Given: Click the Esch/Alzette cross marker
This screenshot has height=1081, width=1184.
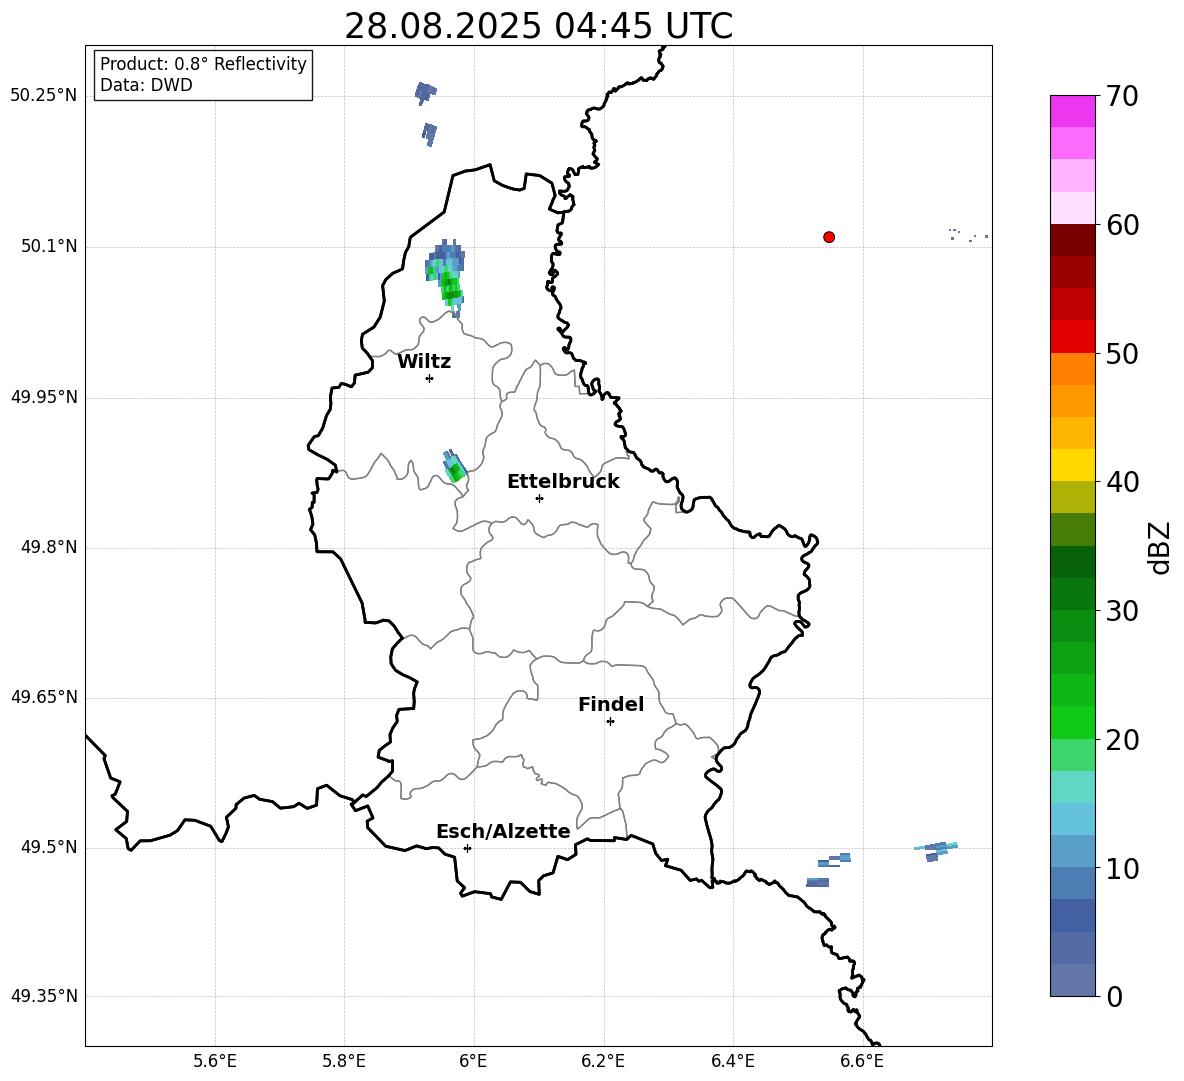Looking at the screenshot, I should point(467,848).
